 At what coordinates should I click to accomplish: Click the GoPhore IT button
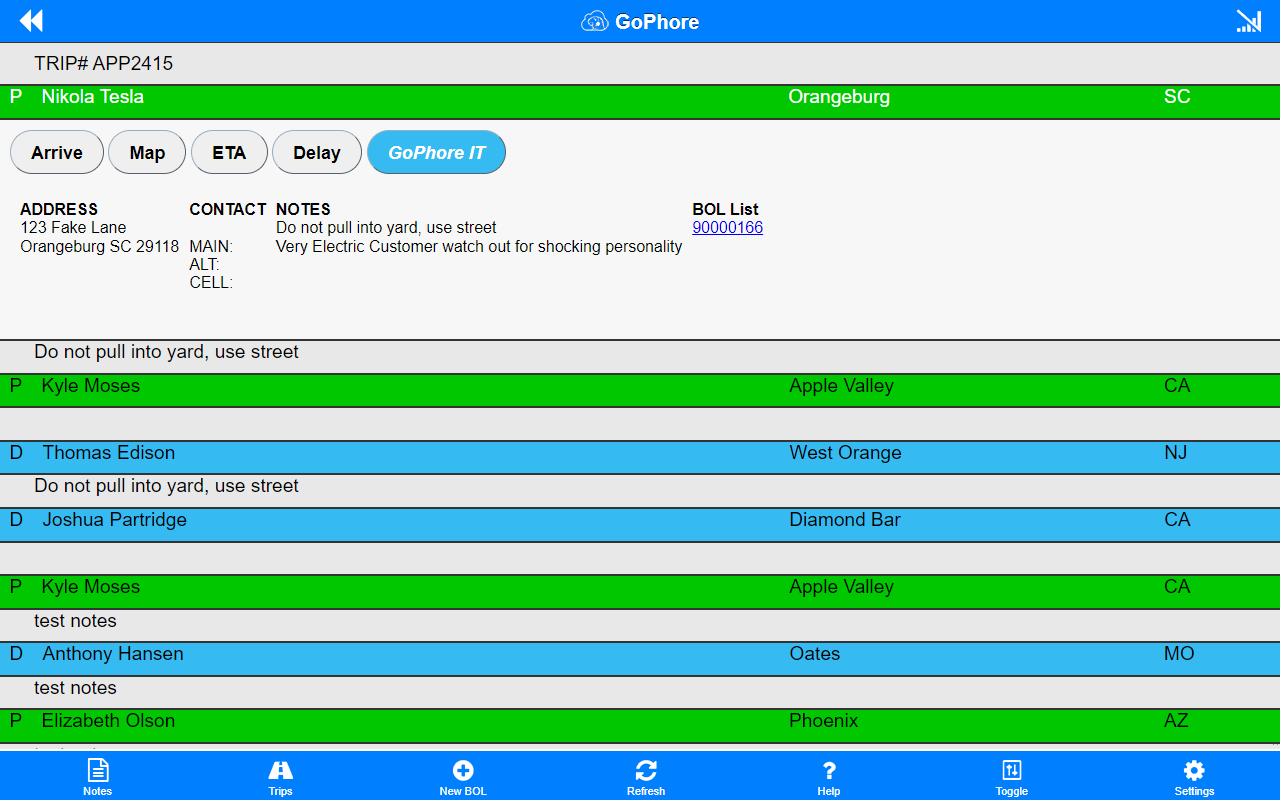tap(437, 153)
